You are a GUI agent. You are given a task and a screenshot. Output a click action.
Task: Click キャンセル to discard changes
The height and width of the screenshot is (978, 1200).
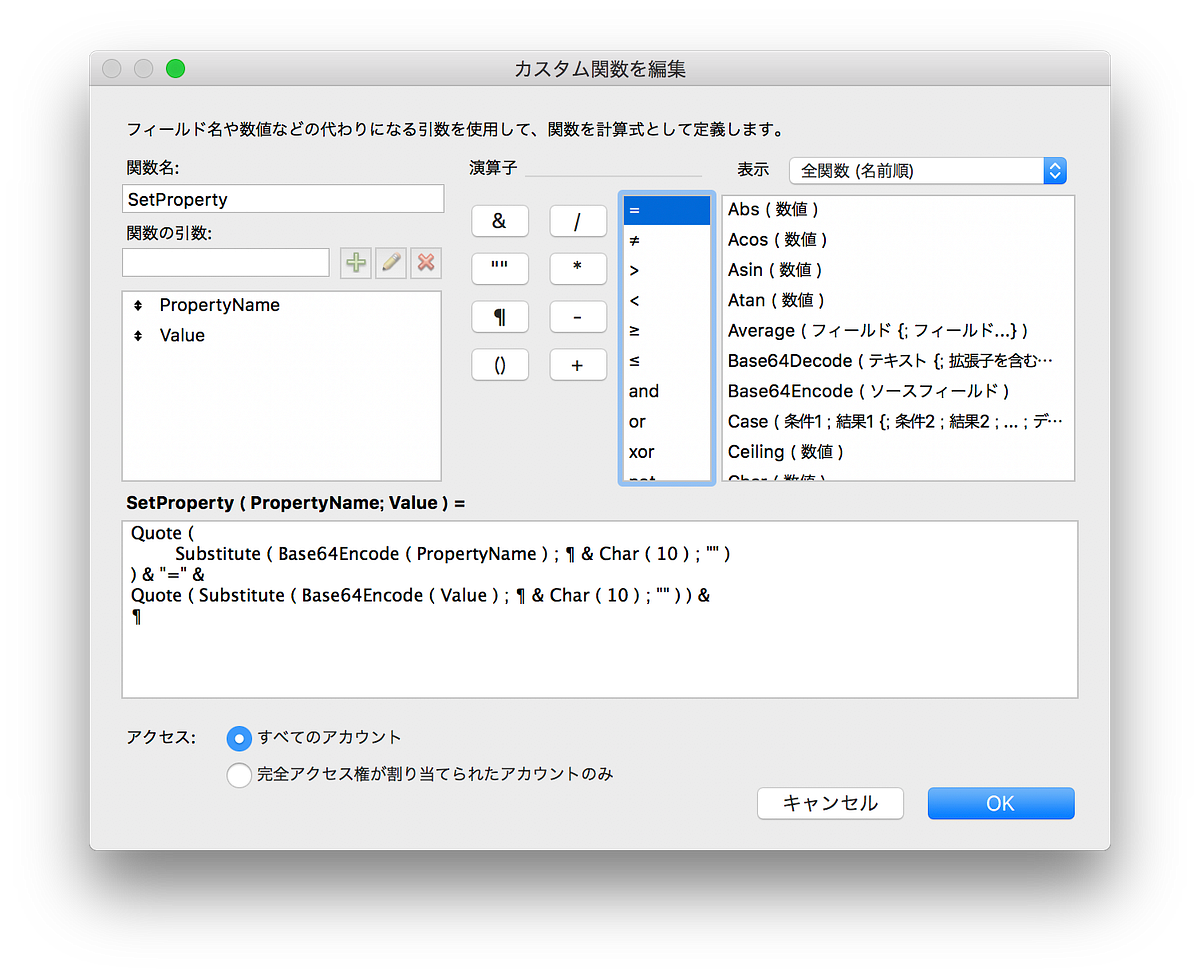830,803
